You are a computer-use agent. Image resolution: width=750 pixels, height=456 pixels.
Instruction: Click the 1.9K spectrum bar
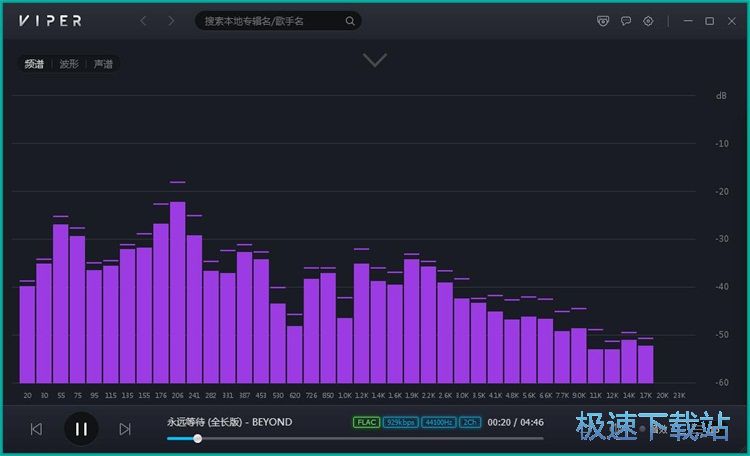pos(411,321)
